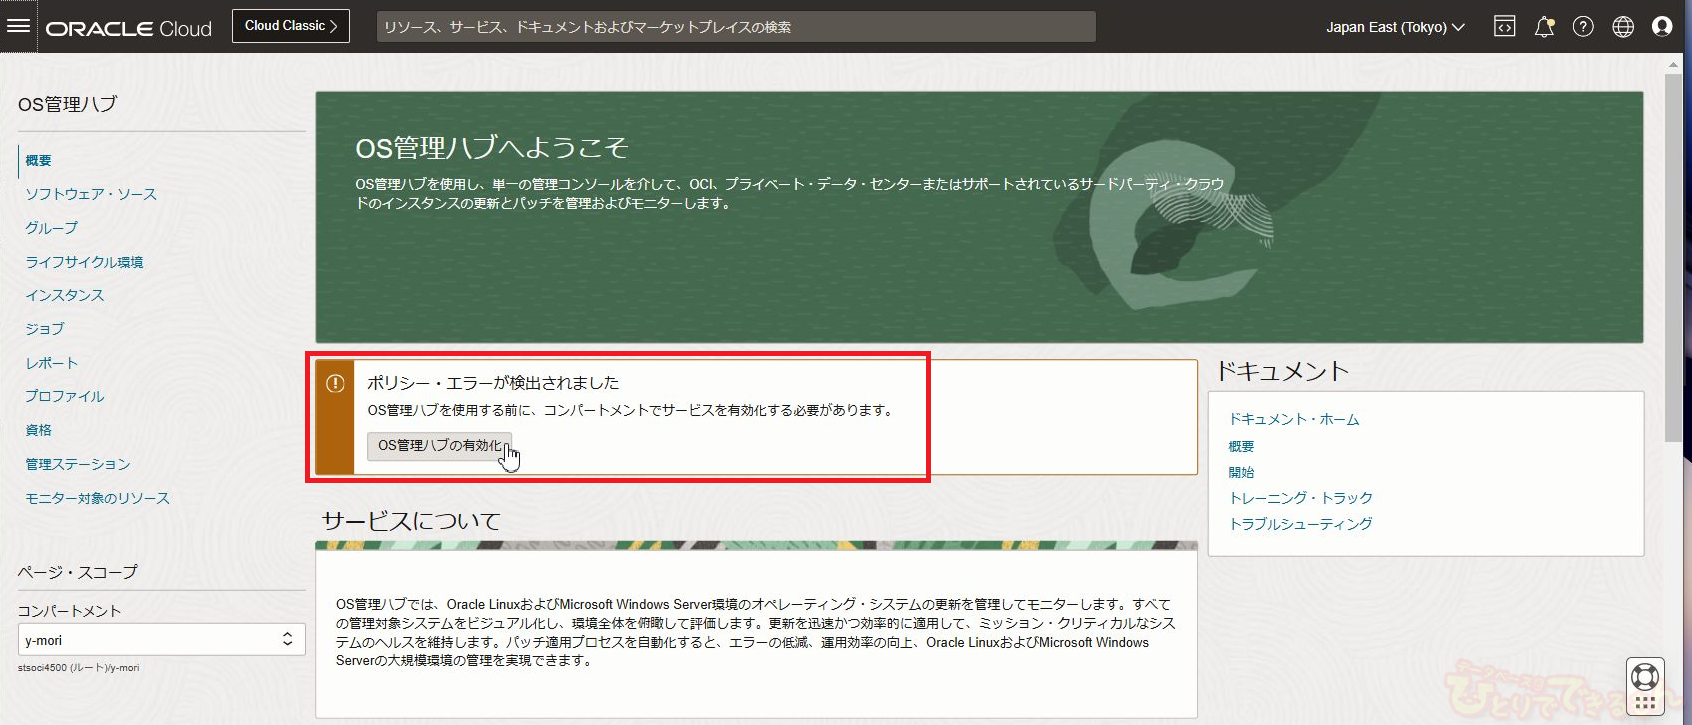The width and height of the screenshot is (1692, 725).
Task: Open トラブルシューティング link
Action: click(x=1301, y=524)
